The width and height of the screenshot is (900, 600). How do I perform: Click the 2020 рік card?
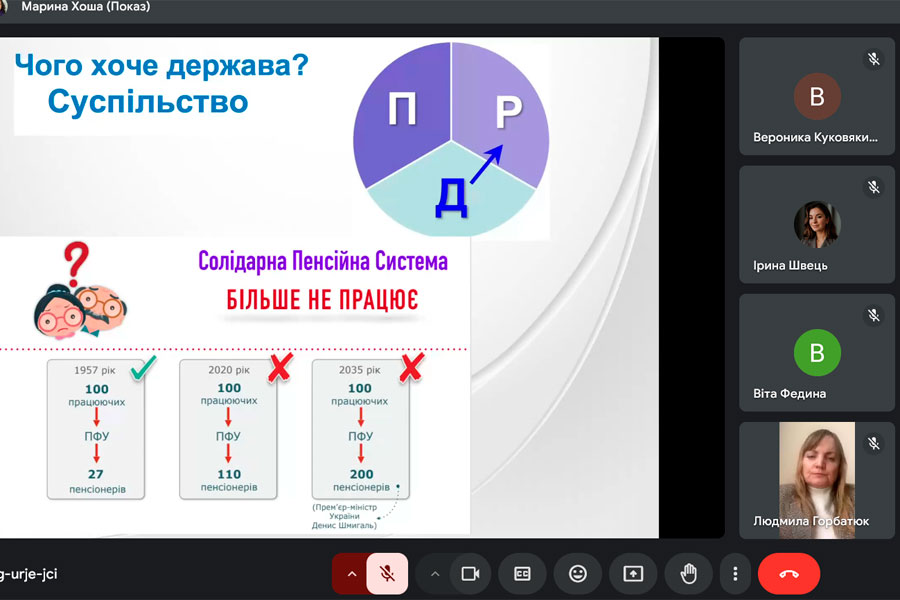(x=228, y=428)
